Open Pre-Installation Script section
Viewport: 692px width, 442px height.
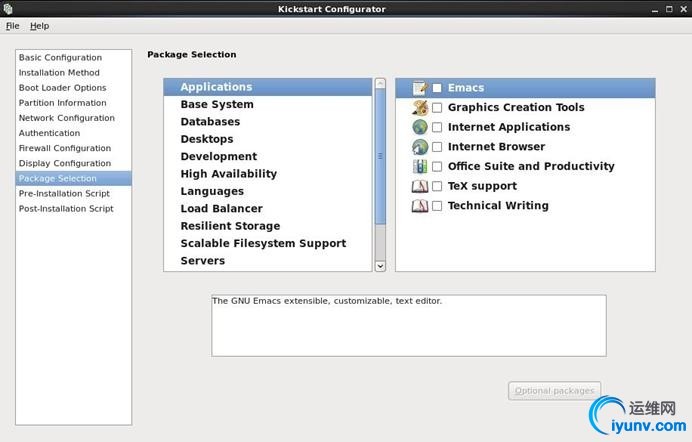73,193
